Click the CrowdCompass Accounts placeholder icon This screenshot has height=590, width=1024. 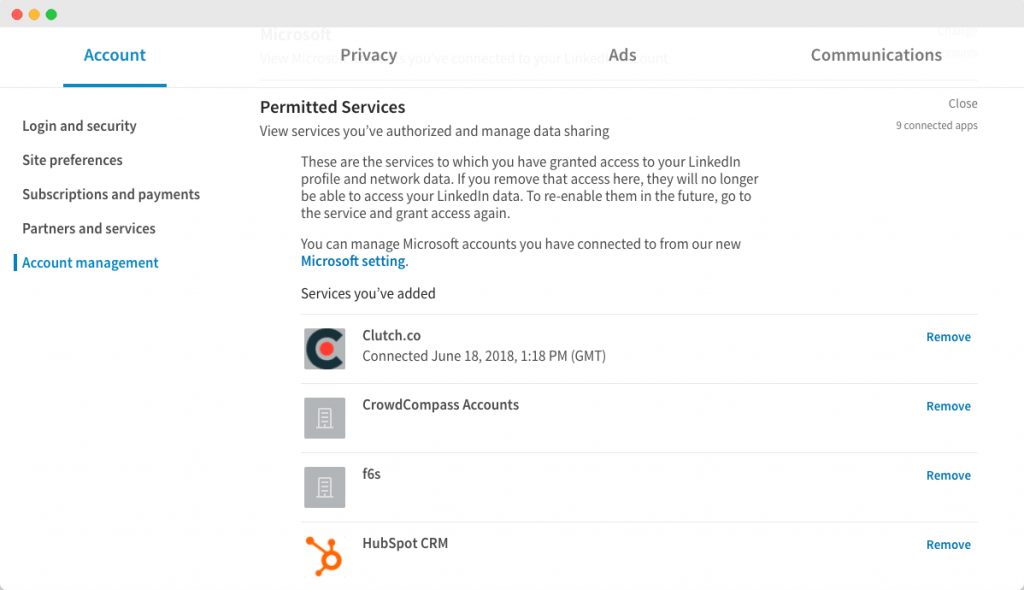pos(325,418)
